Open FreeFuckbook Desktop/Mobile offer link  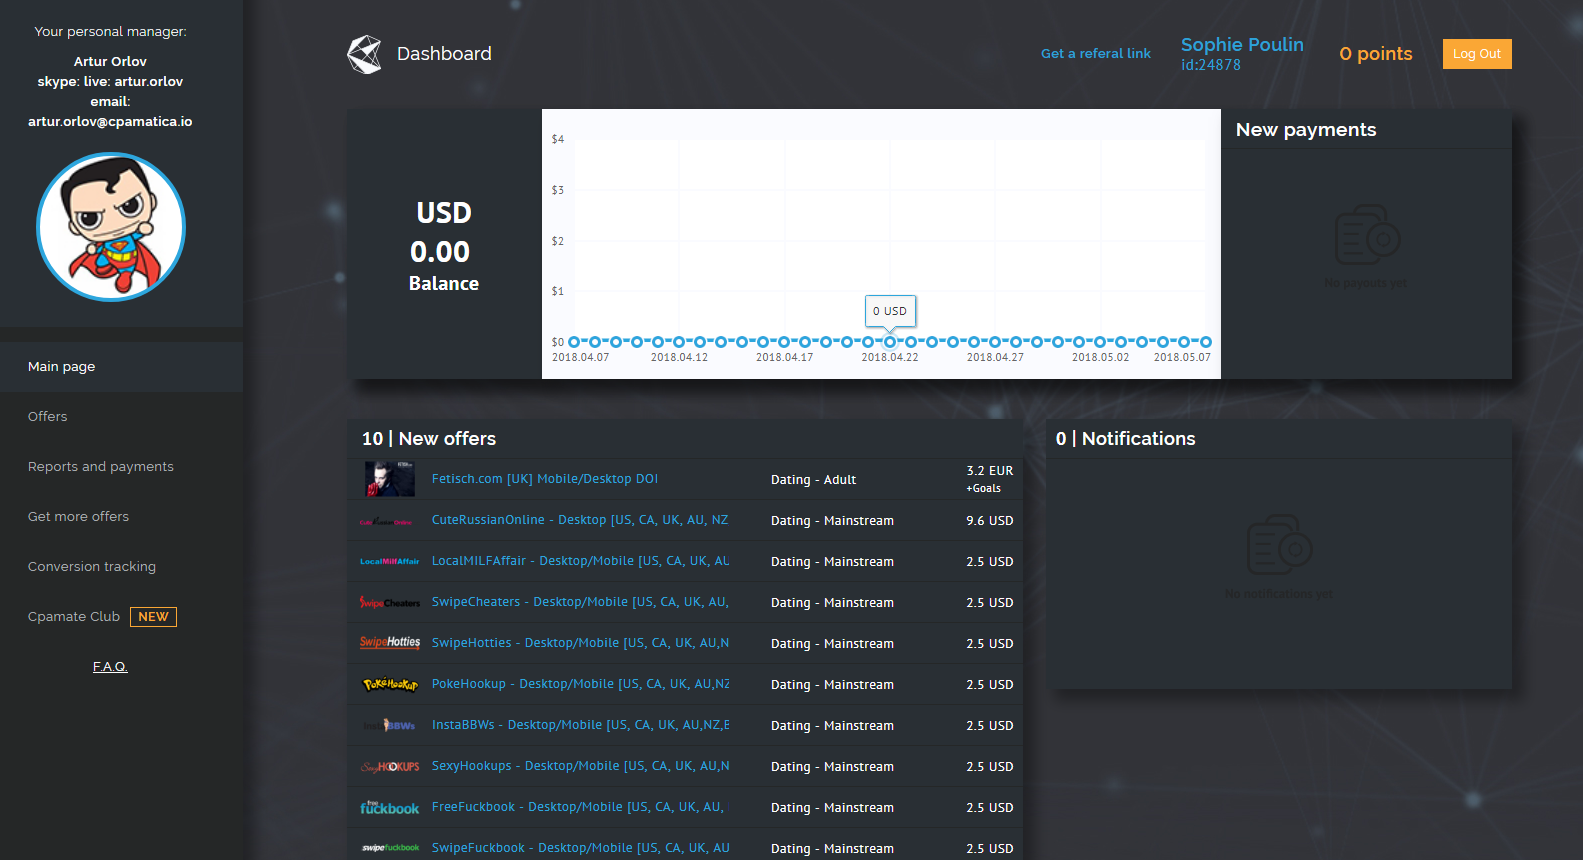pyautogui.click(x=578, y=807)
